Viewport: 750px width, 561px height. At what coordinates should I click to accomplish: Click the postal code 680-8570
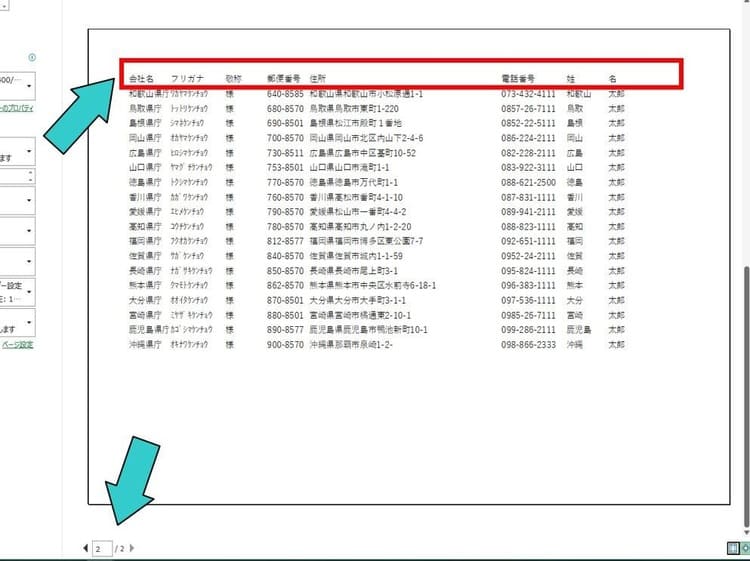coord(285,109)
